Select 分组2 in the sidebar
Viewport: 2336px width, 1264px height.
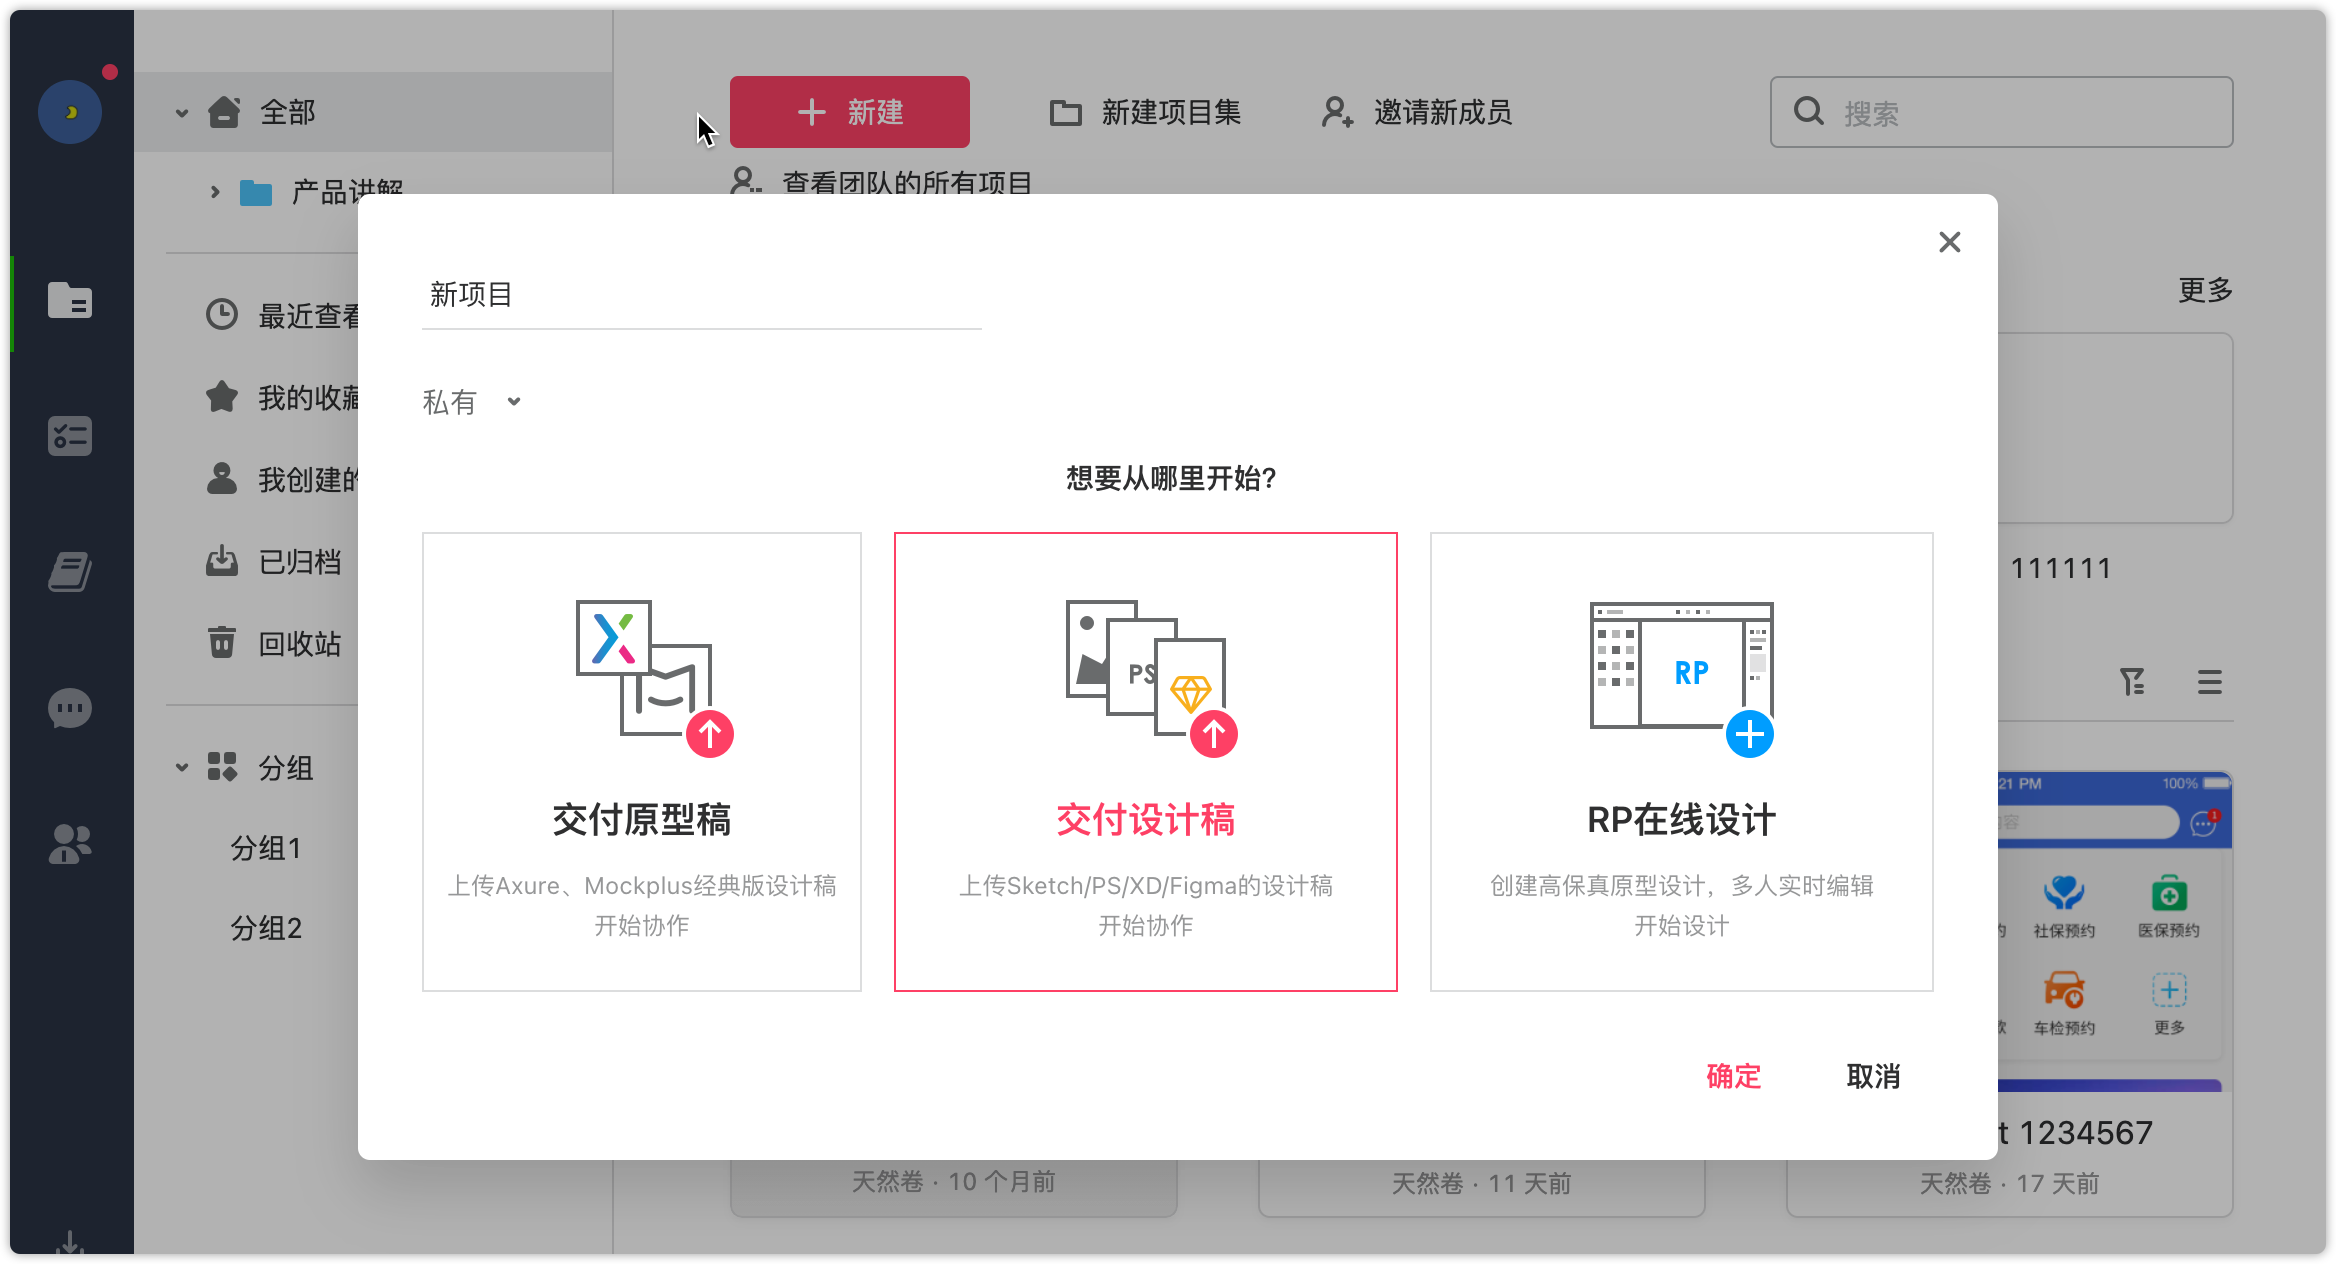click(266, 928)
